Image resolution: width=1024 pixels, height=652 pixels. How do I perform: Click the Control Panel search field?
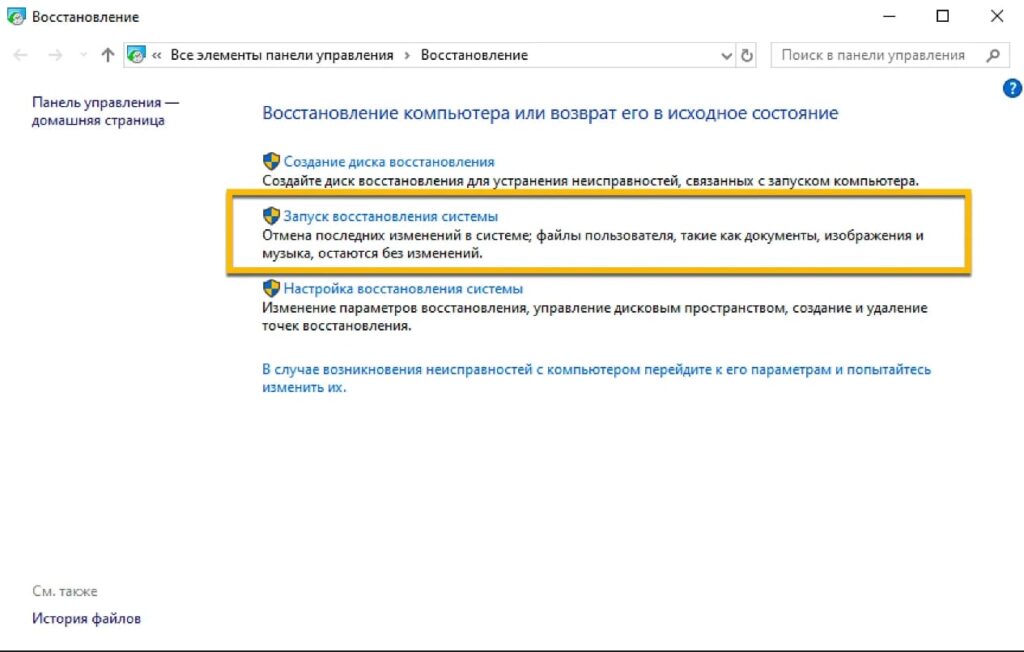tap(889, 56)
